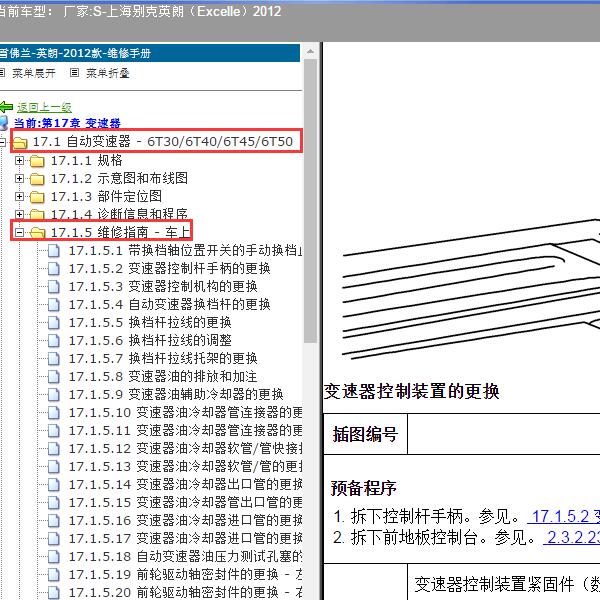The image size is (600, 600).
Task: Expand the 17.1.1 规格 node
Action: [19, 160]
